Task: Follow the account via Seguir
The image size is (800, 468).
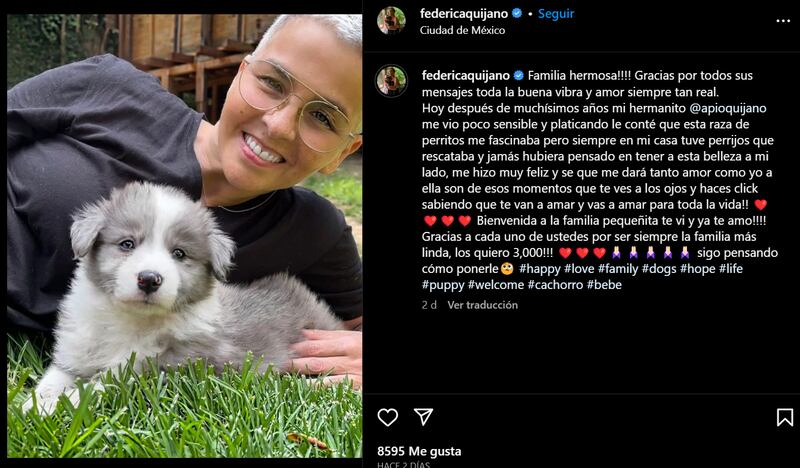Action: click(556, 14)
